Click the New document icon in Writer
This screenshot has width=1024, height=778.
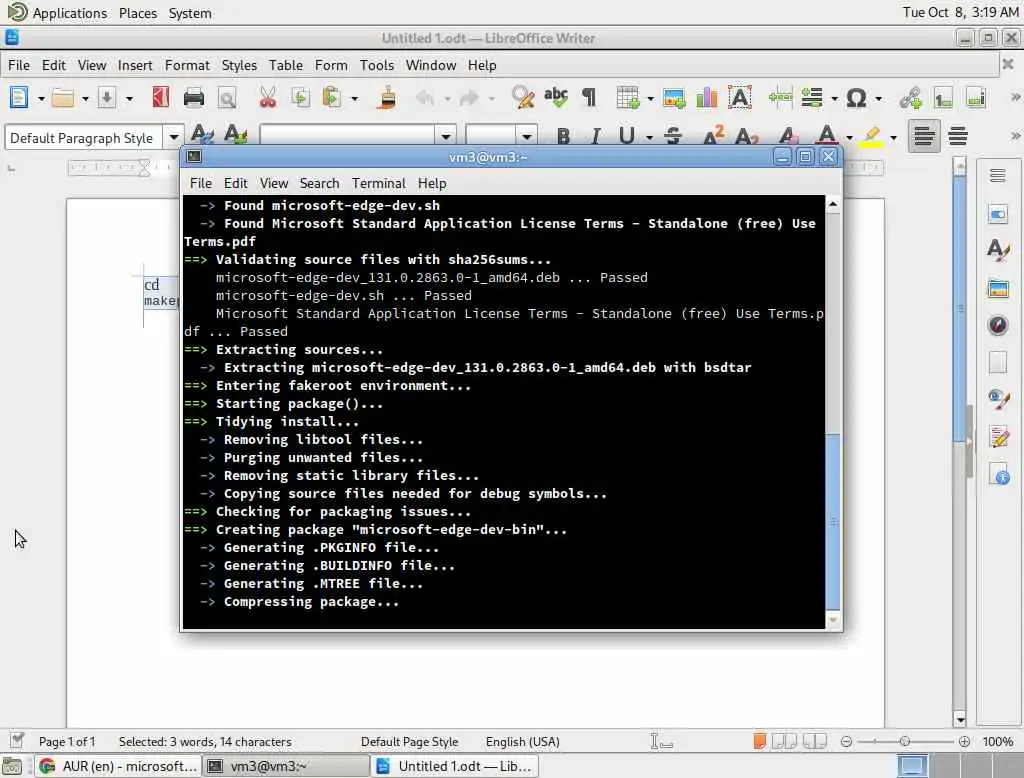tap(19, 98)
